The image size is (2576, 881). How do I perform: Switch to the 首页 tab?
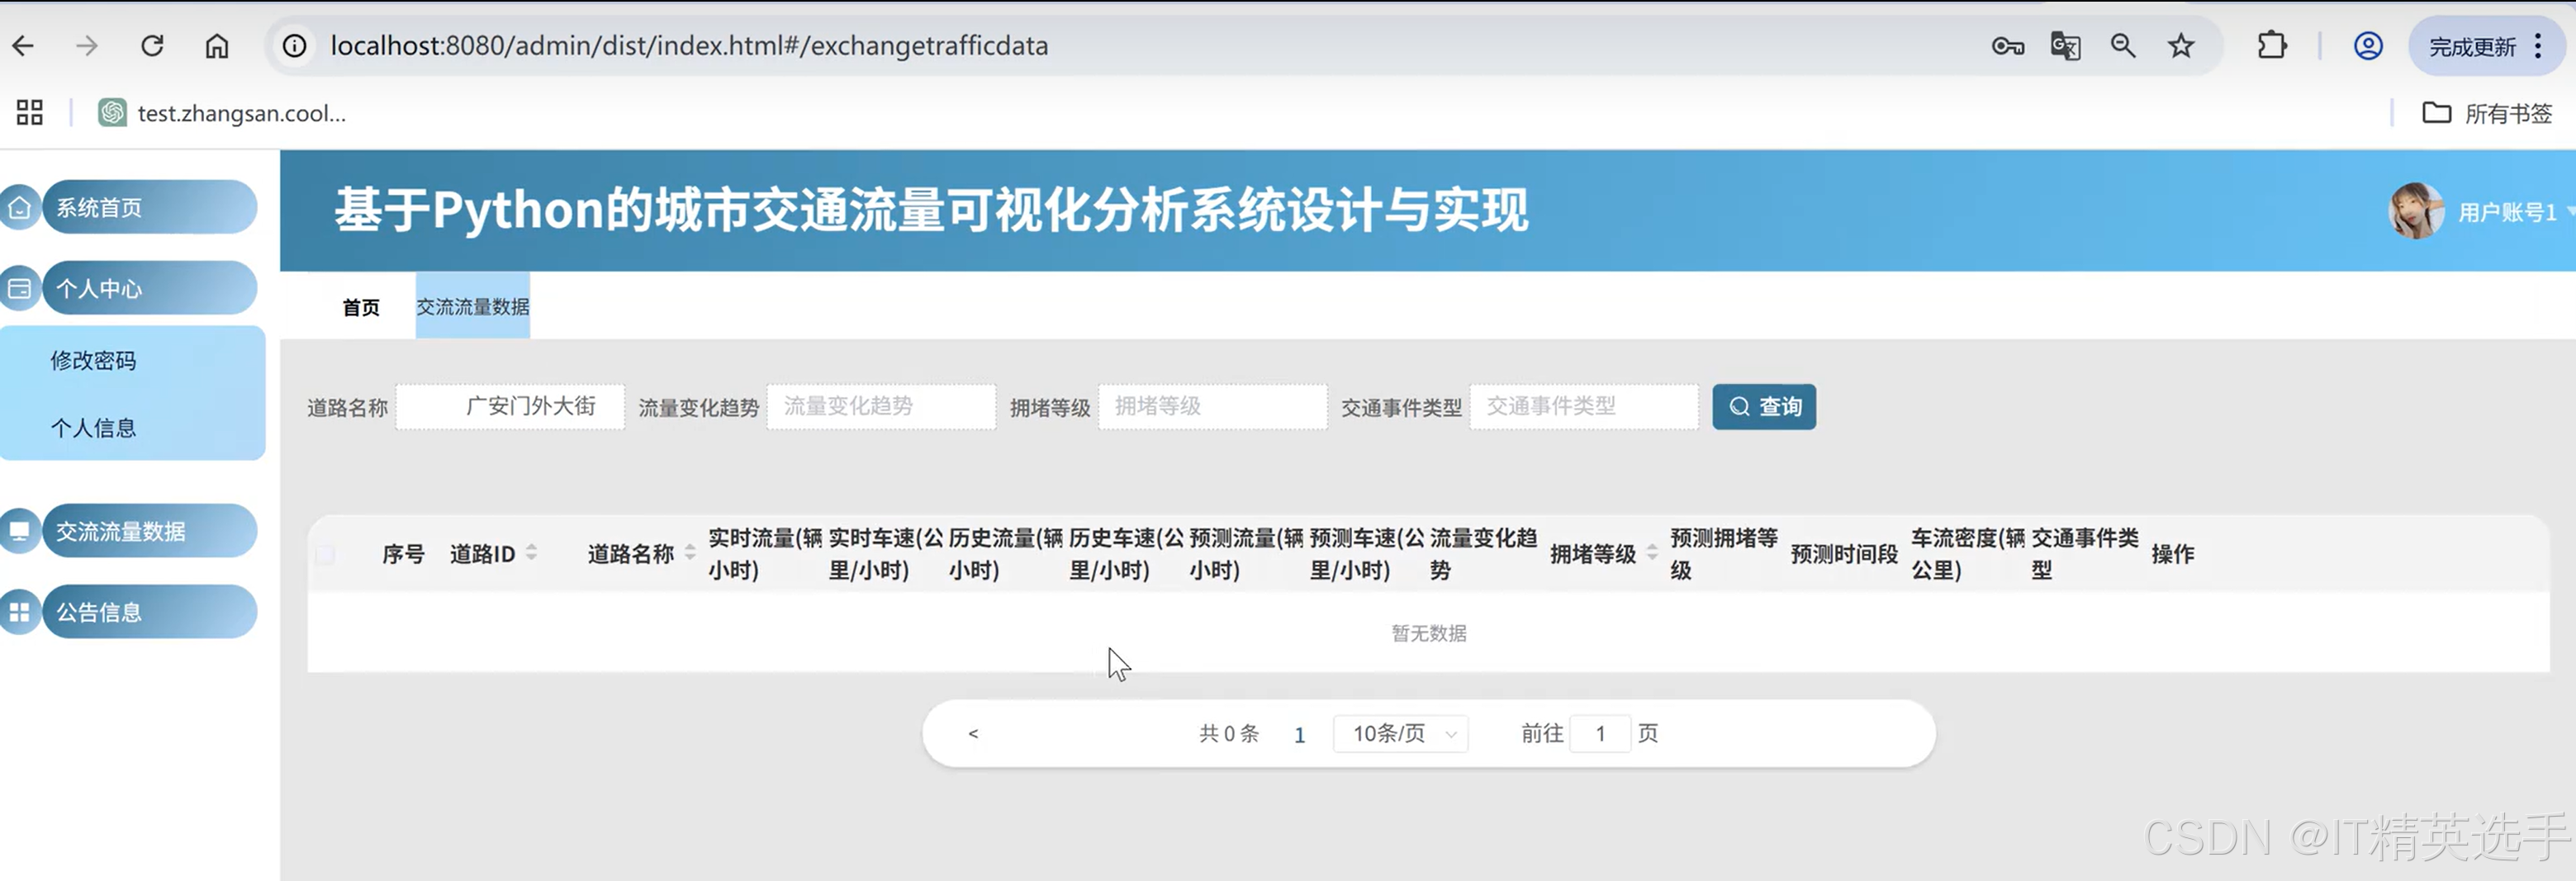click(360, 307)
